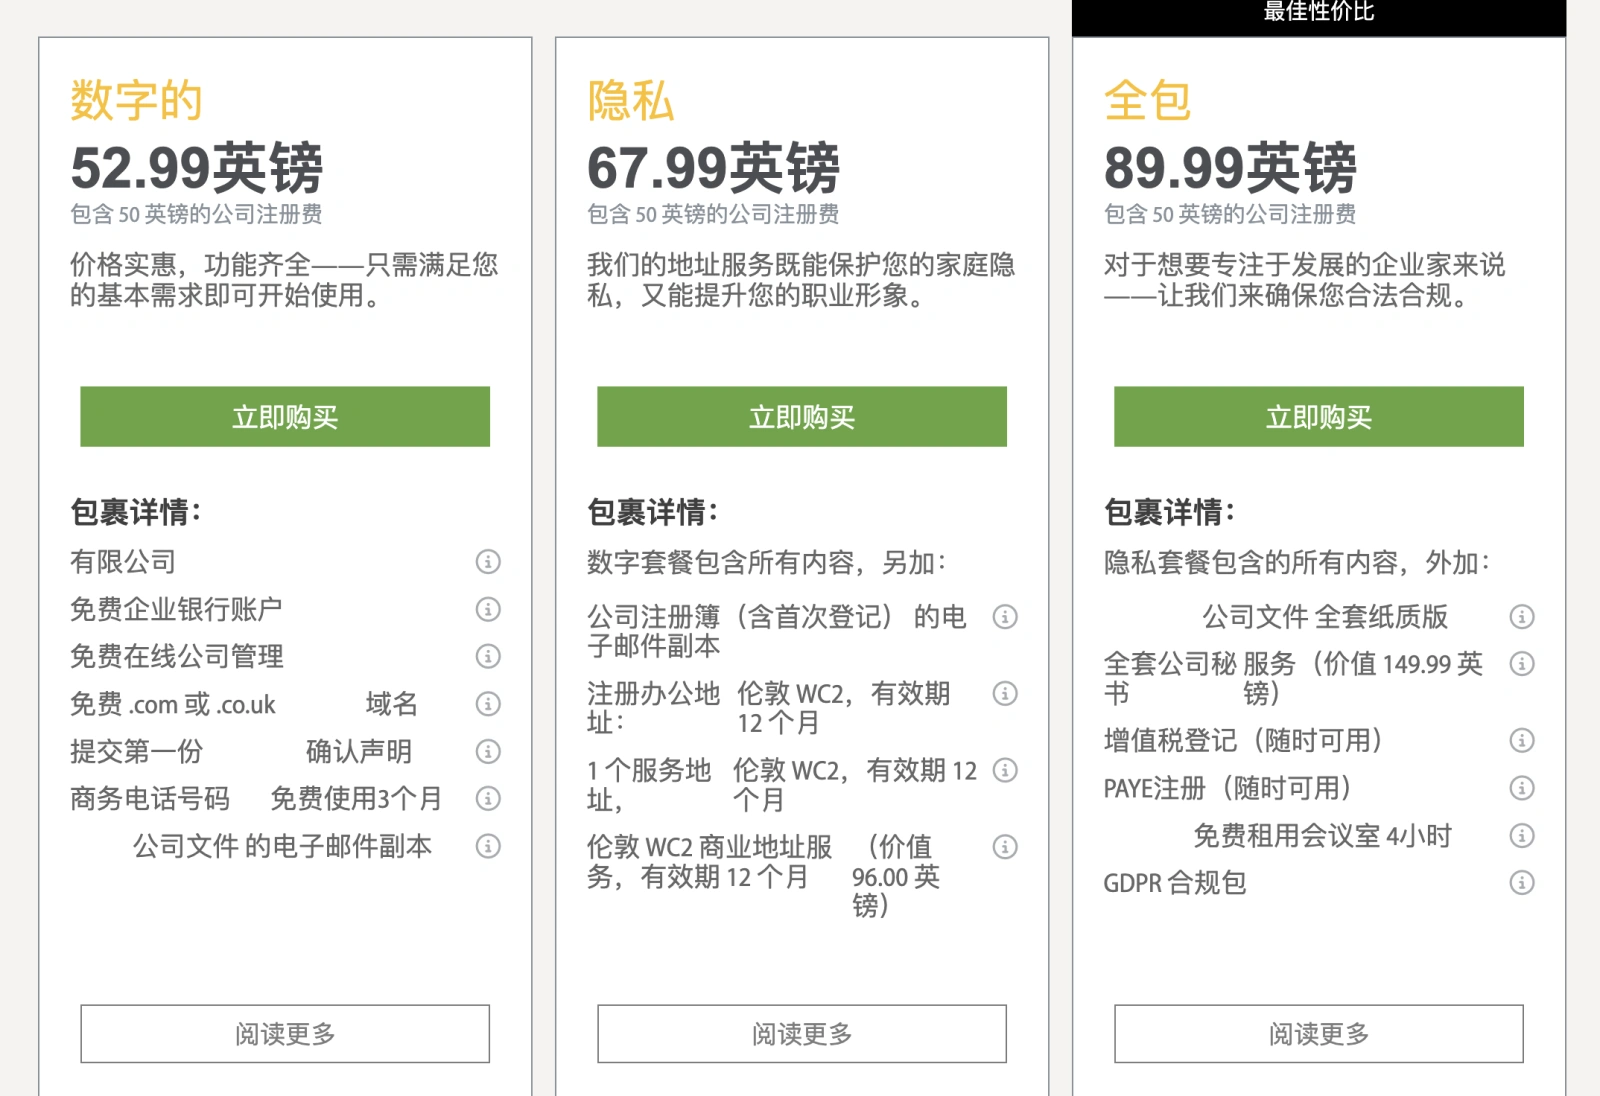The height and width of the screenshot is (1096, 1600).
Task: Click info icon next to 增值税登记
Action: point(1522,740)
